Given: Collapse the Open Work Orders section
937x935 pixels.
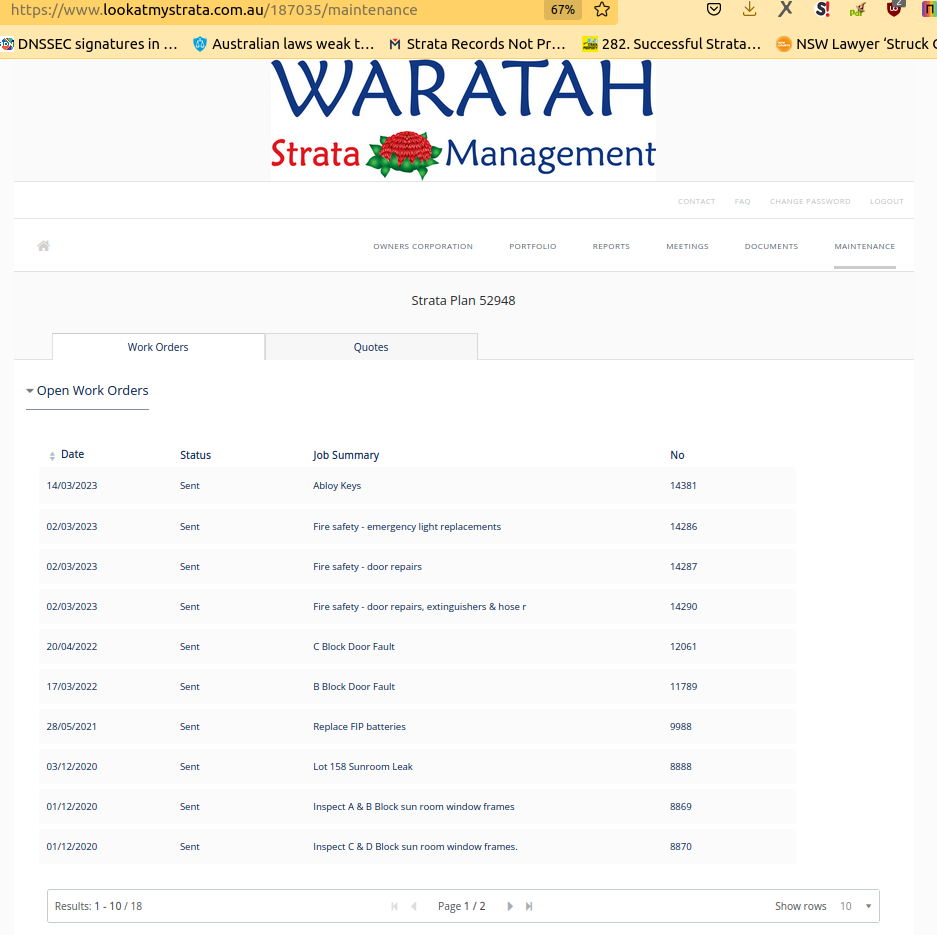Looking at the screenshot, I should tap(87, 391).
